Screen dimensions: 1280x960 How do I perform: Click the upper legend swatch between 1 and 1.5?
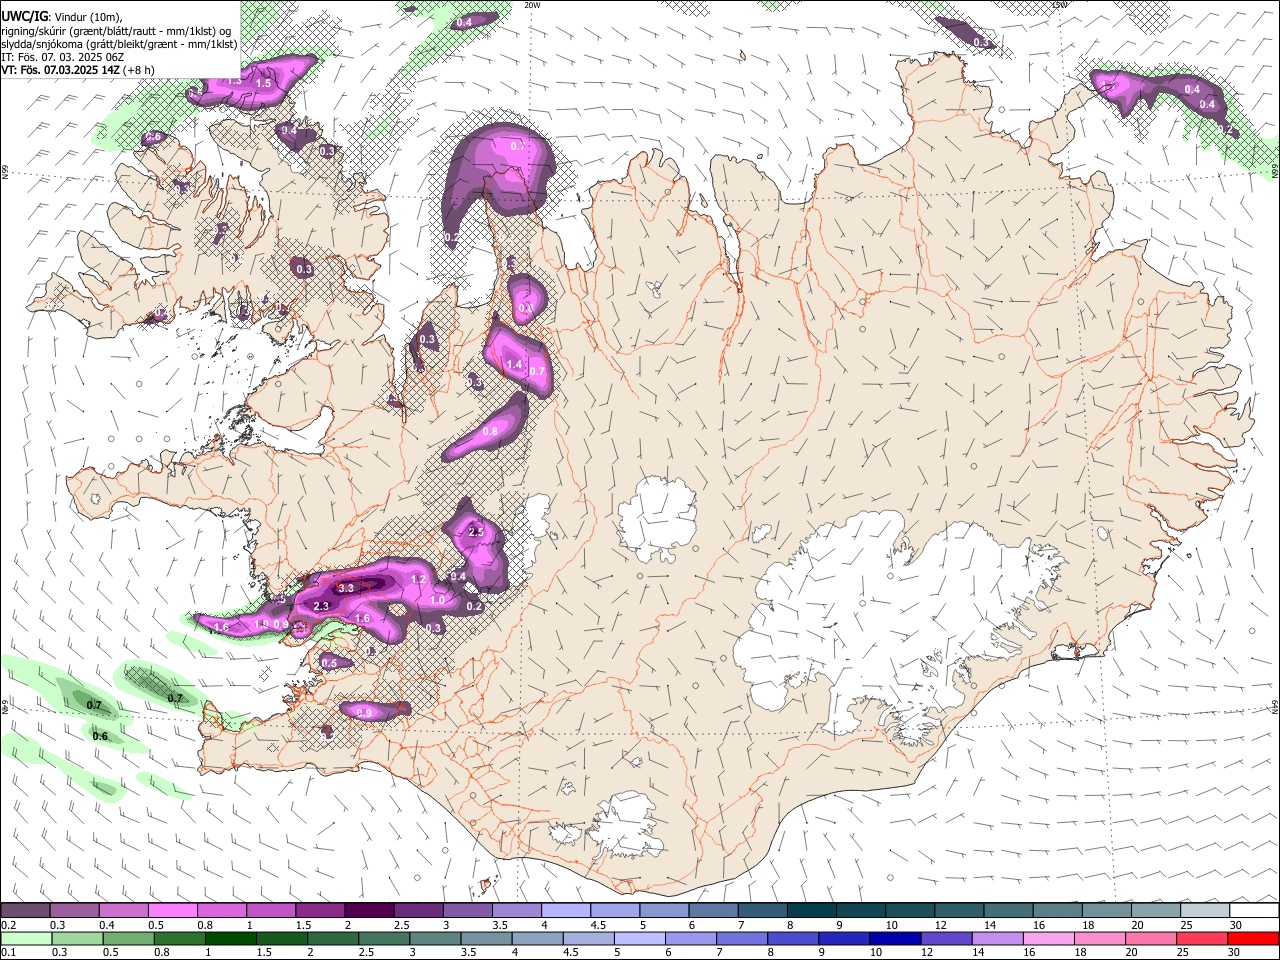pos(271,910)
